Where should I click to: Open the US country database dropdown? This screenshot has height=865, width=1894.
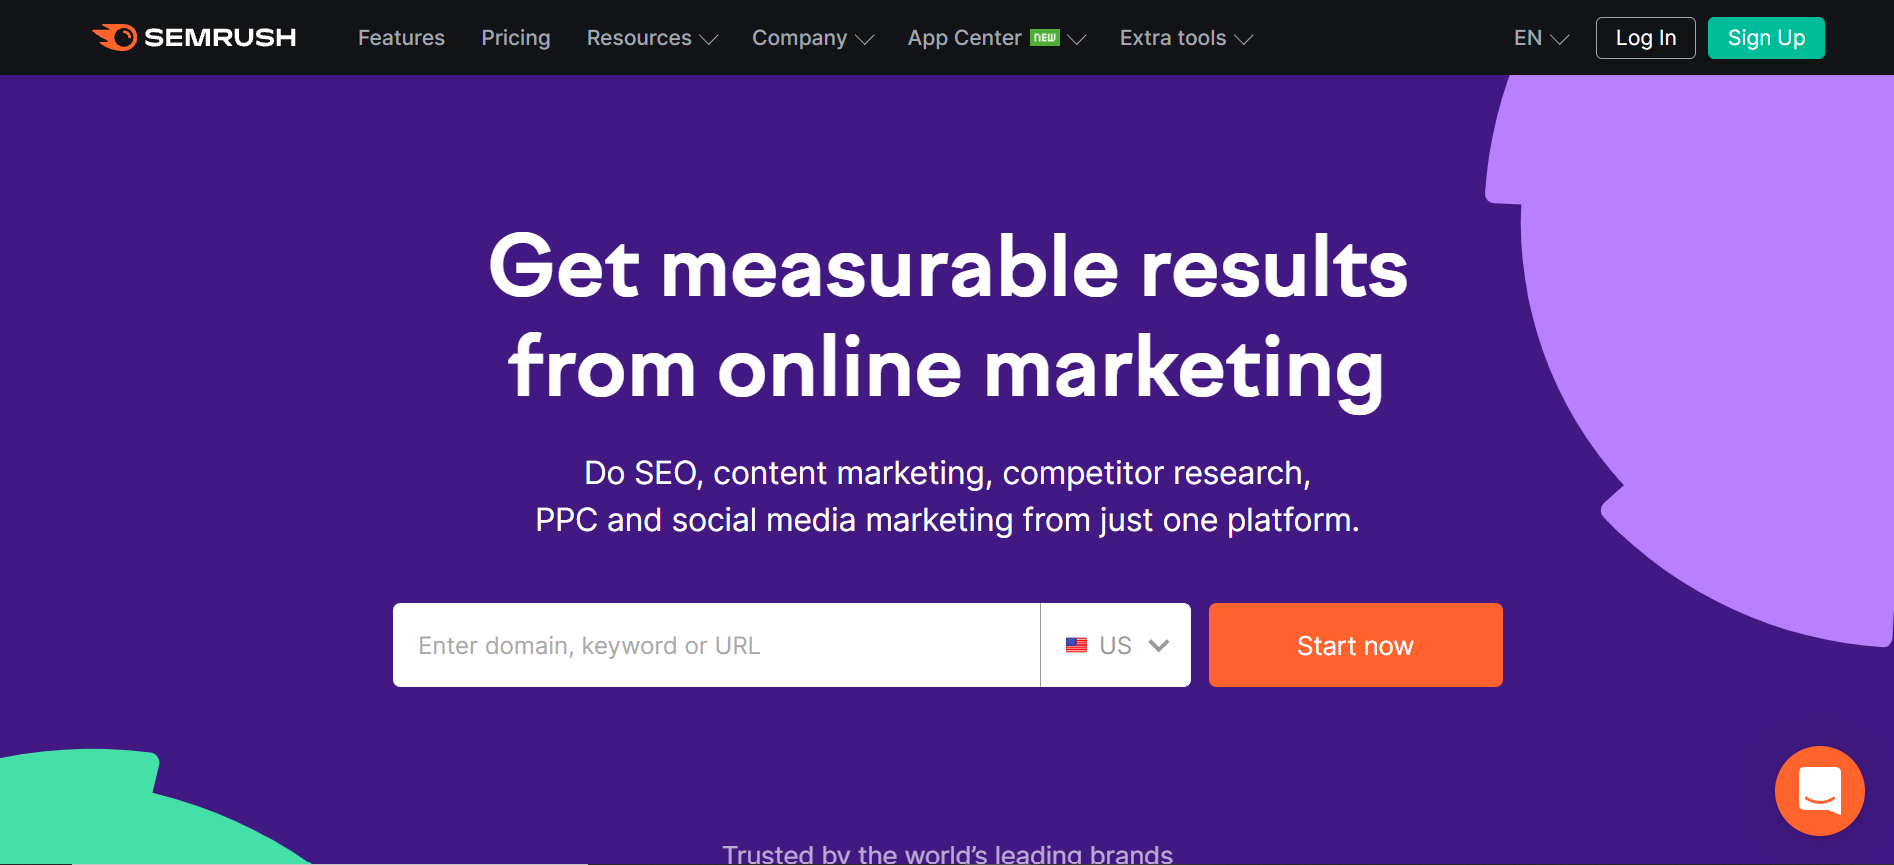tap(1116, 645)
